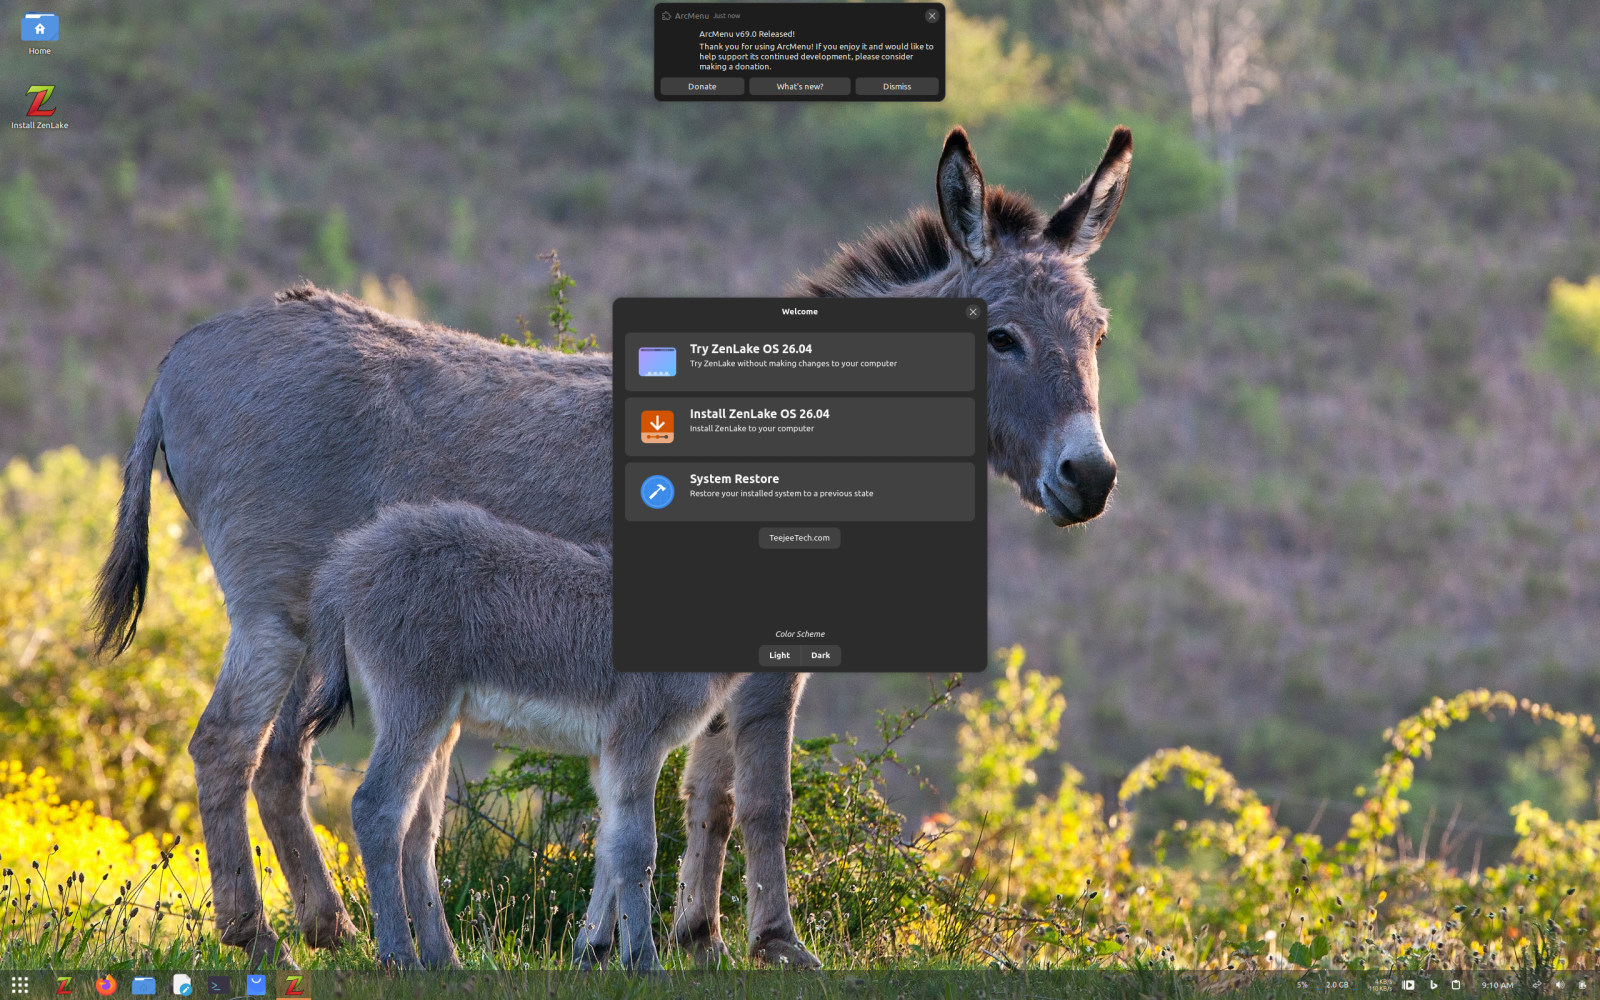Click the battery status icon in the tray

(x=1582, y=985)
